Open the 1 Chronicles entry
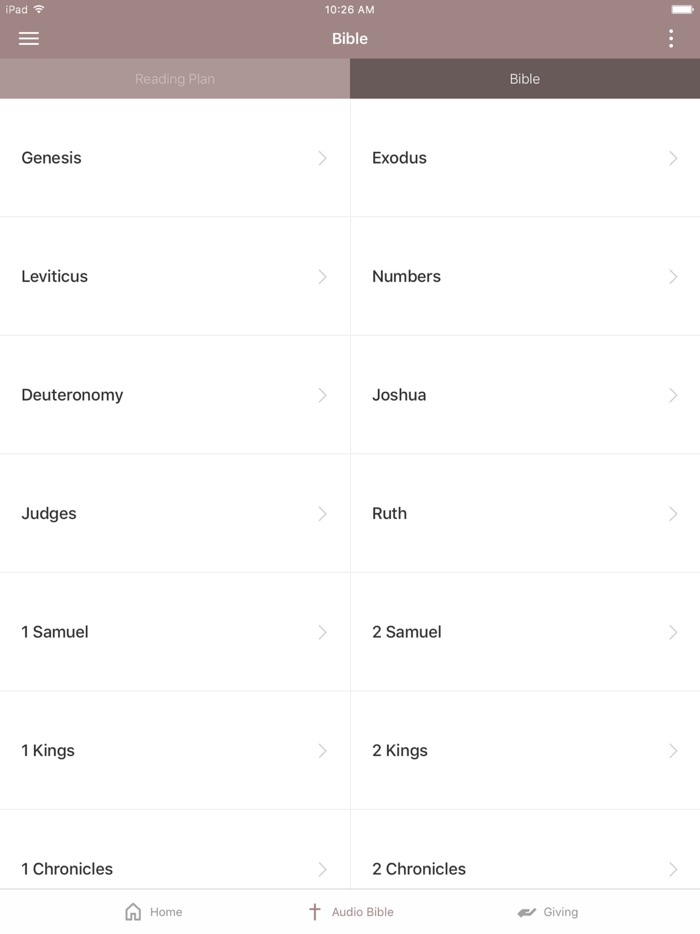The image size is (700, 934). tap(67, 869)
